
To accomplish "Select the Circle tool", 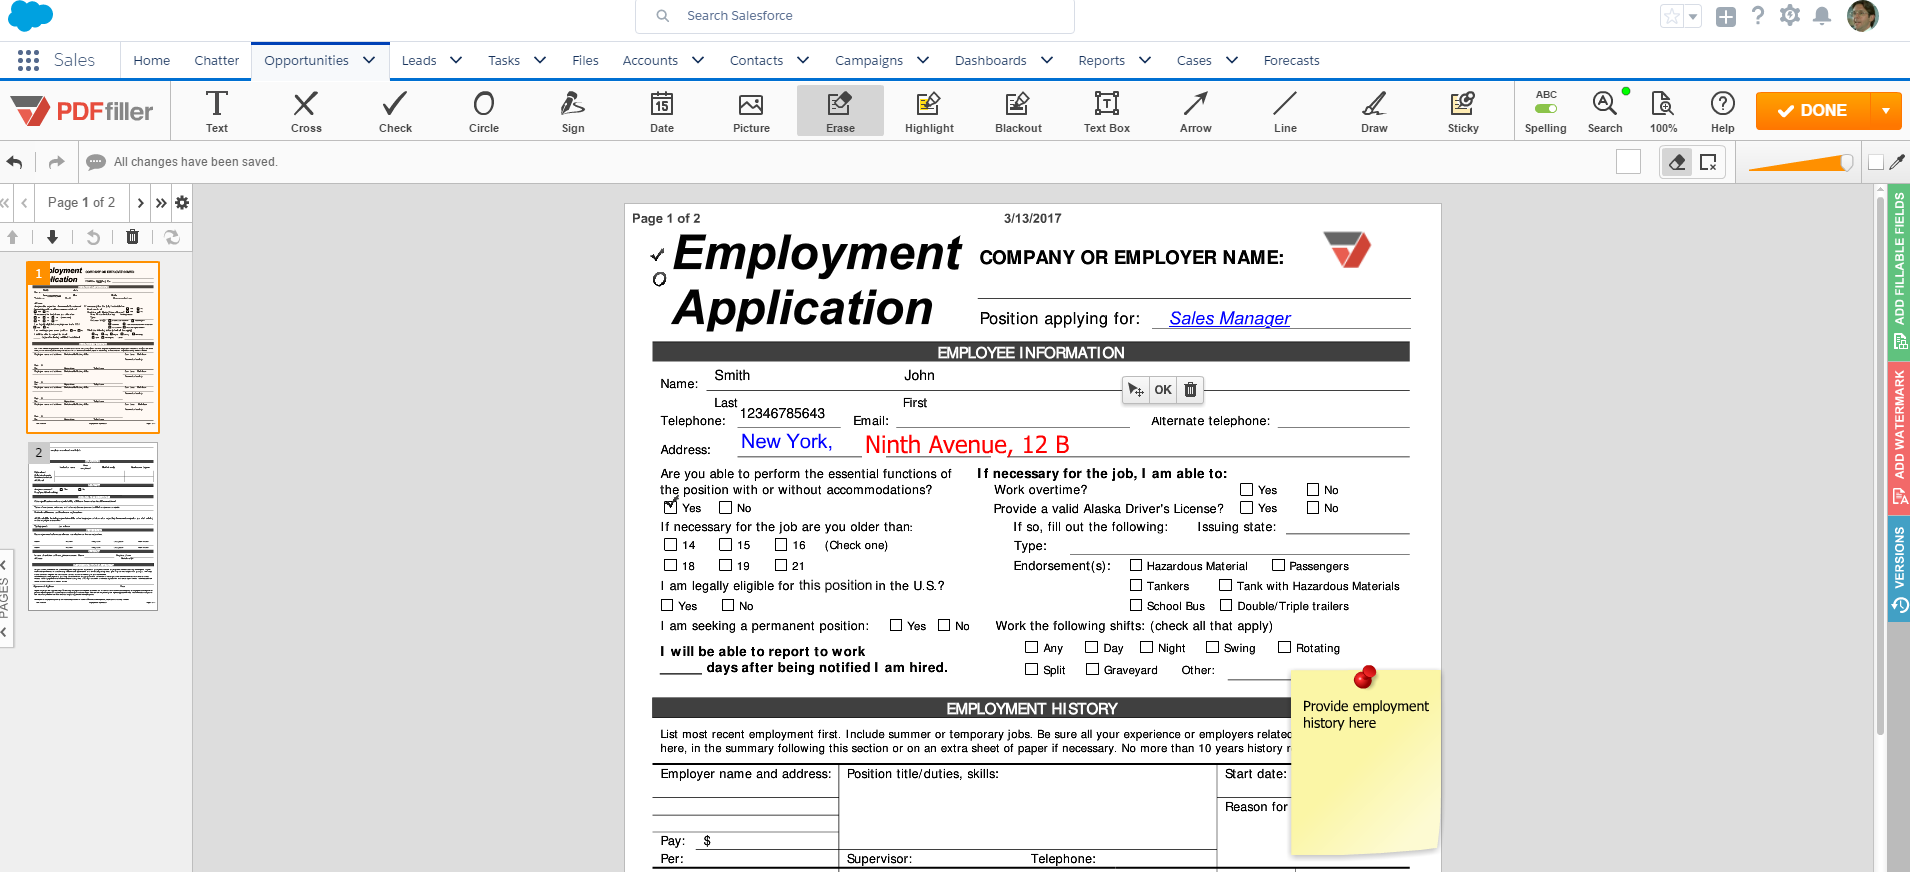I will tap(484, 110).
